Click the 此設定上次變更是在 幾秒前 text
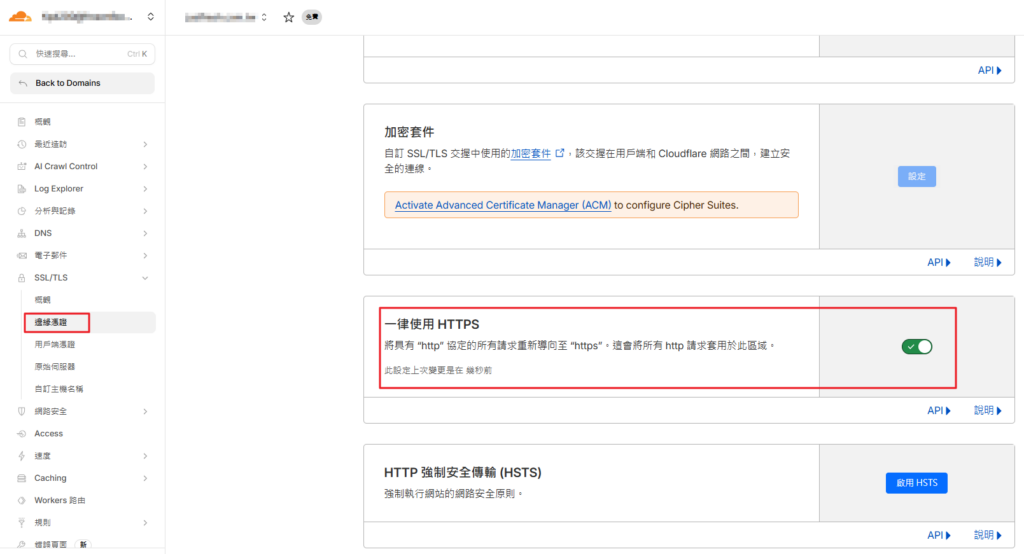Image resolution: width=1024 pixels, height=554 pixels. [438, 370]
